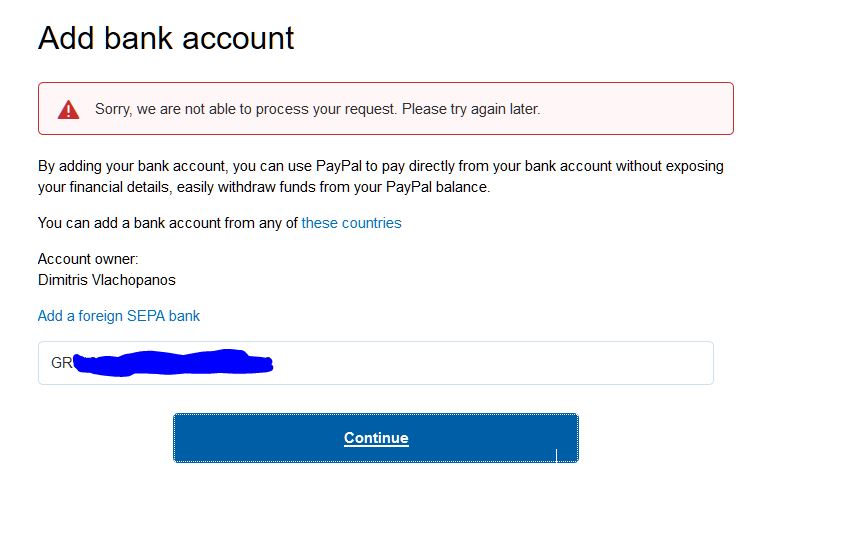The height and width of the screenshot is (535, 853).
Task: Click the word "PayPal" in the first paragraph line
Action: [x=338, y=166]
